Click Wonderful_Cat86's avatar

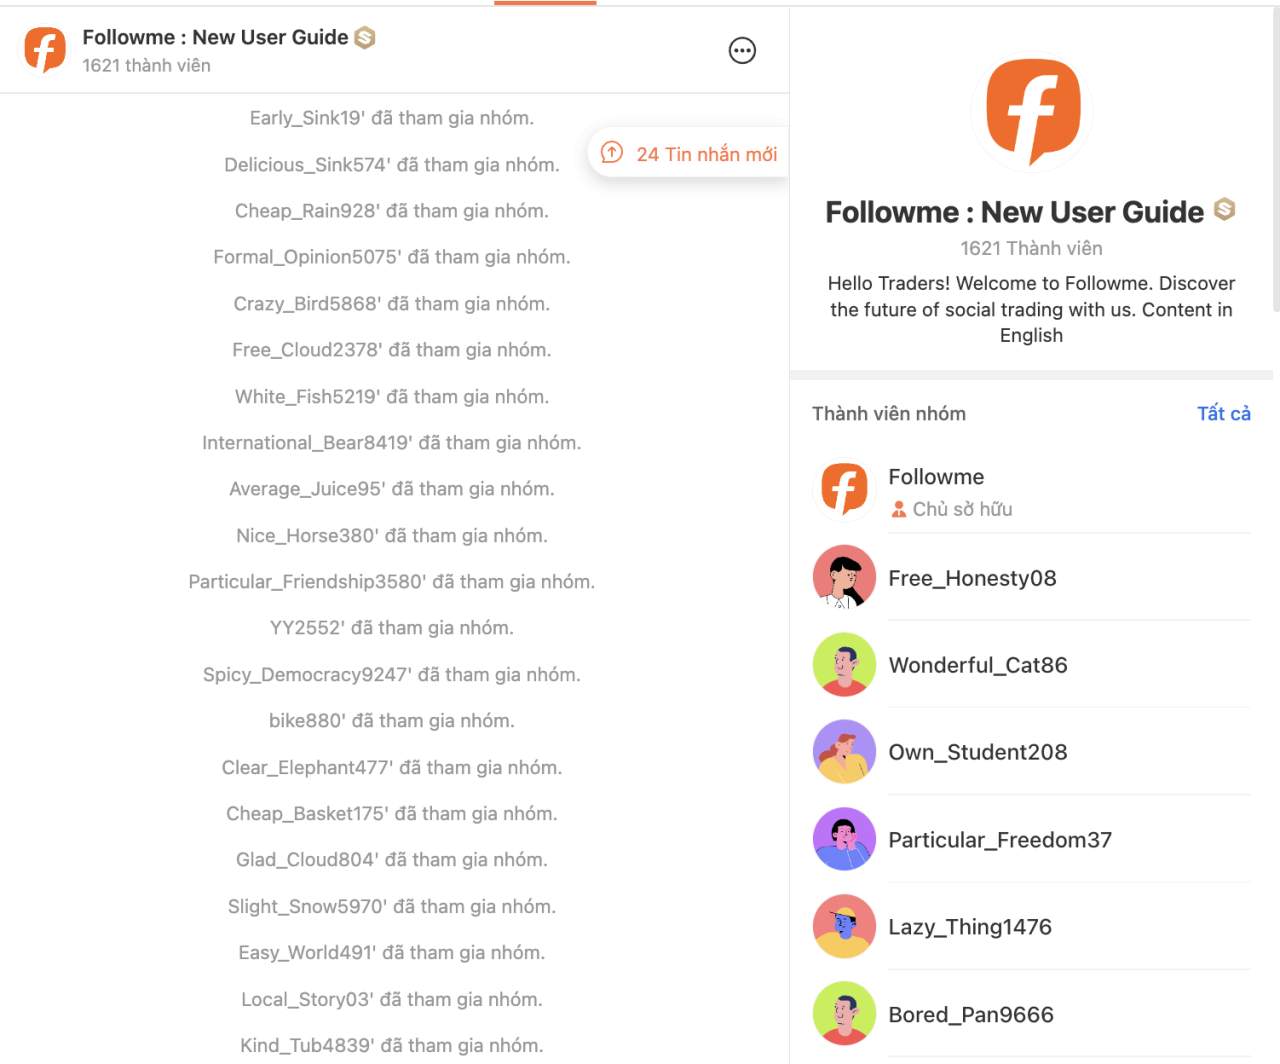coord(844,665)
